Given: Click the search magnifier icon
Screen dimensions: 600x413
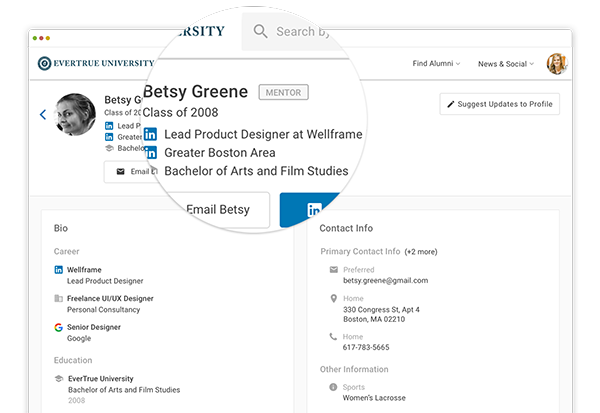Looking at the screenshot, I should (x=261, y=31).
